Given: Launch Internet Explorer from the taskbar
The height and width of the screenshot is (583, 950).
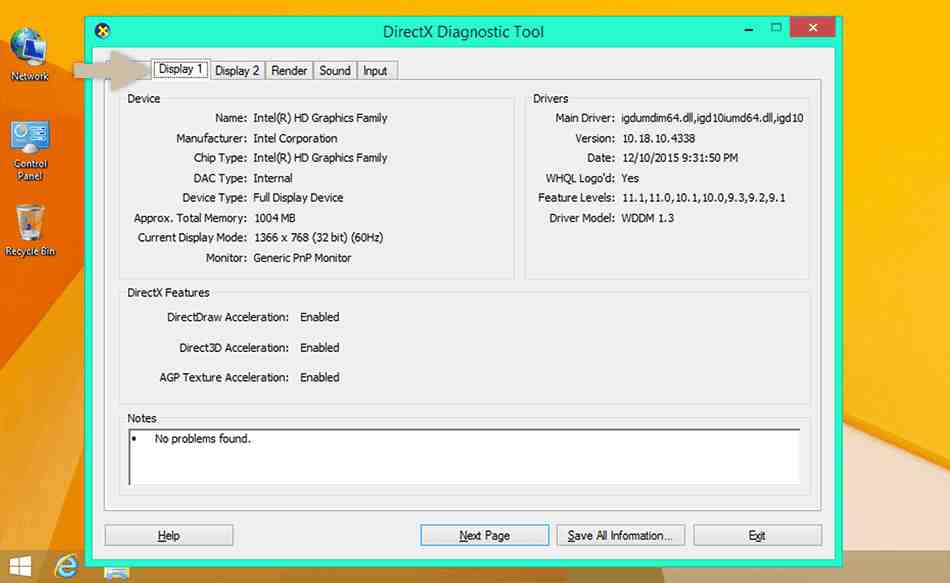Looking at the screenshot, I should 67,568.
